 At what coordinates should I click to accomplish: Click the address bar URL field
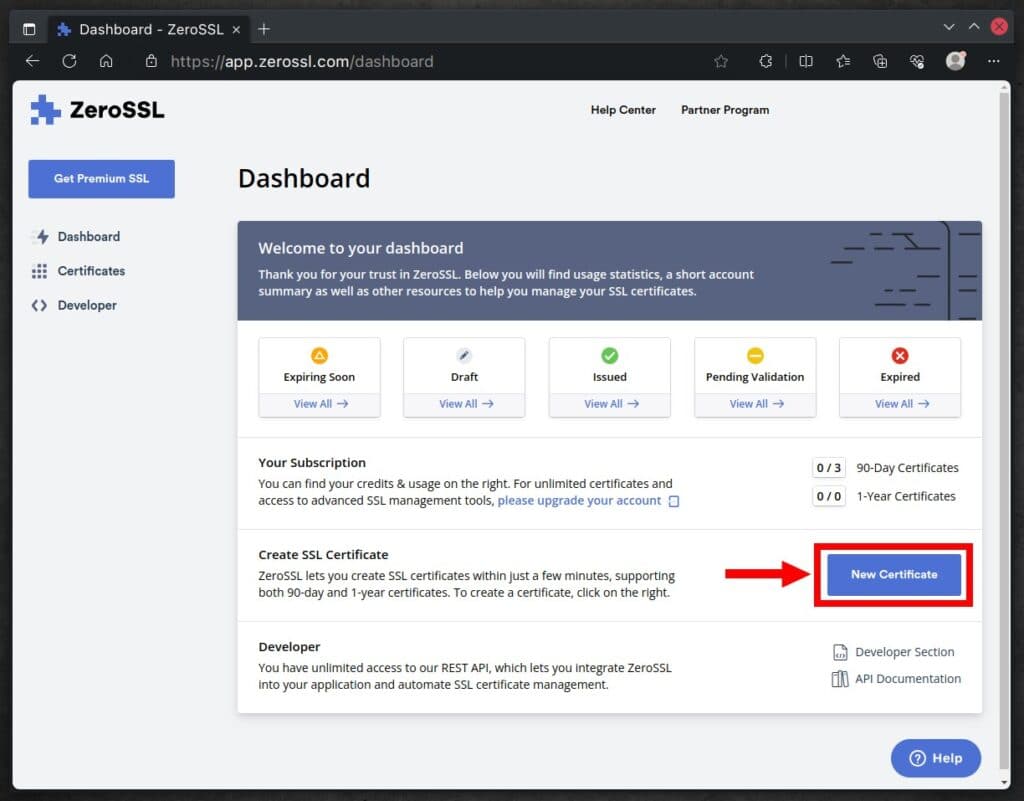(302, 61)
